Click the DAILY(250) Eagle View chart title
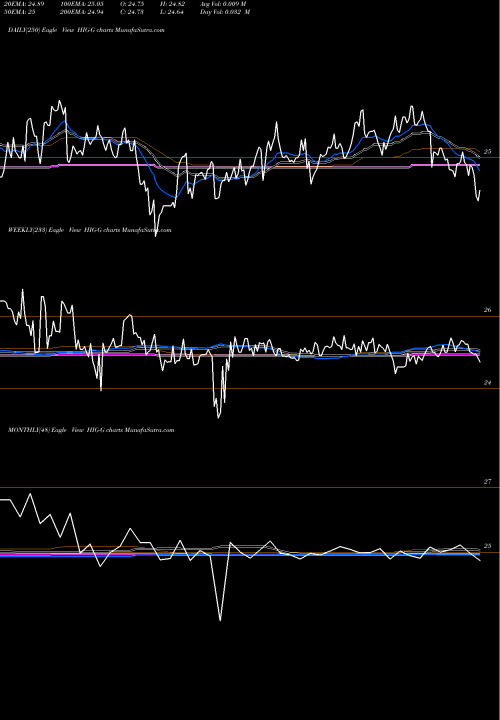The image size is (500, 720). 86,30
